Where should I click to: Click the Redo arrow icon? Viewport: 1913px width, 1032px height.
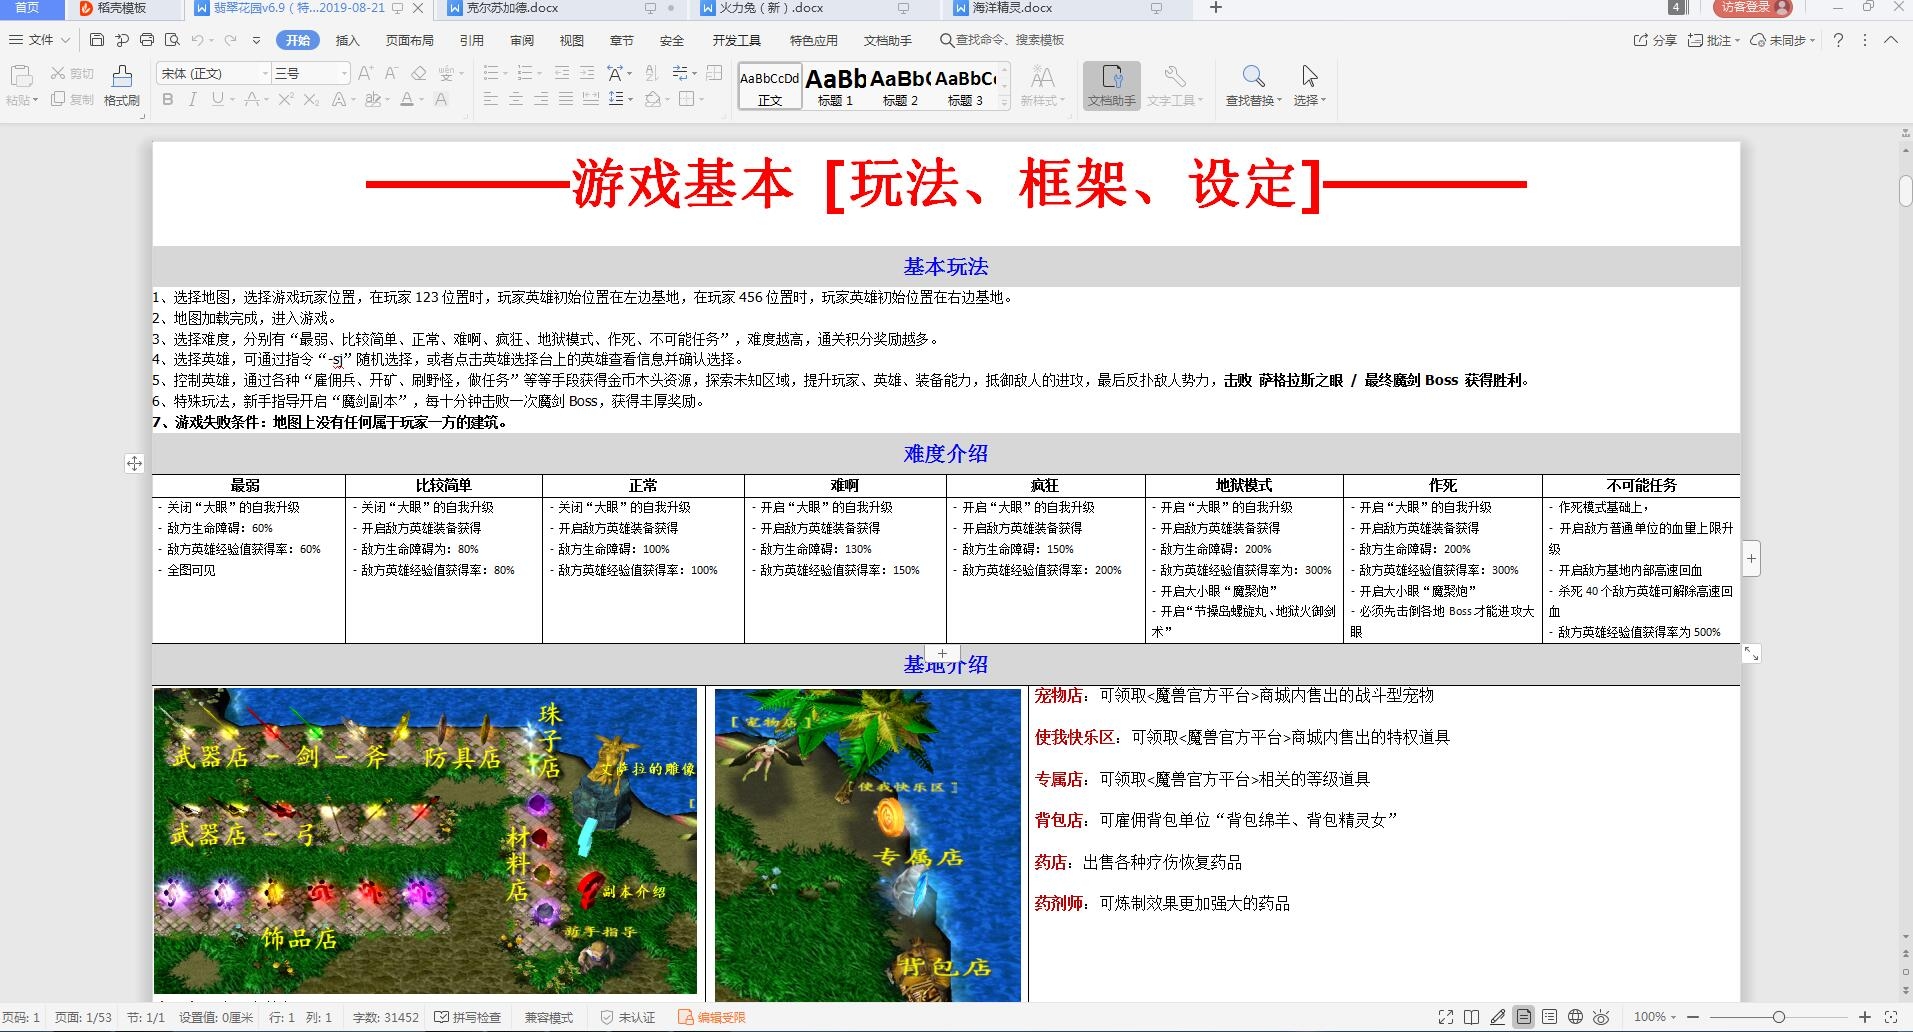point(231,40)
